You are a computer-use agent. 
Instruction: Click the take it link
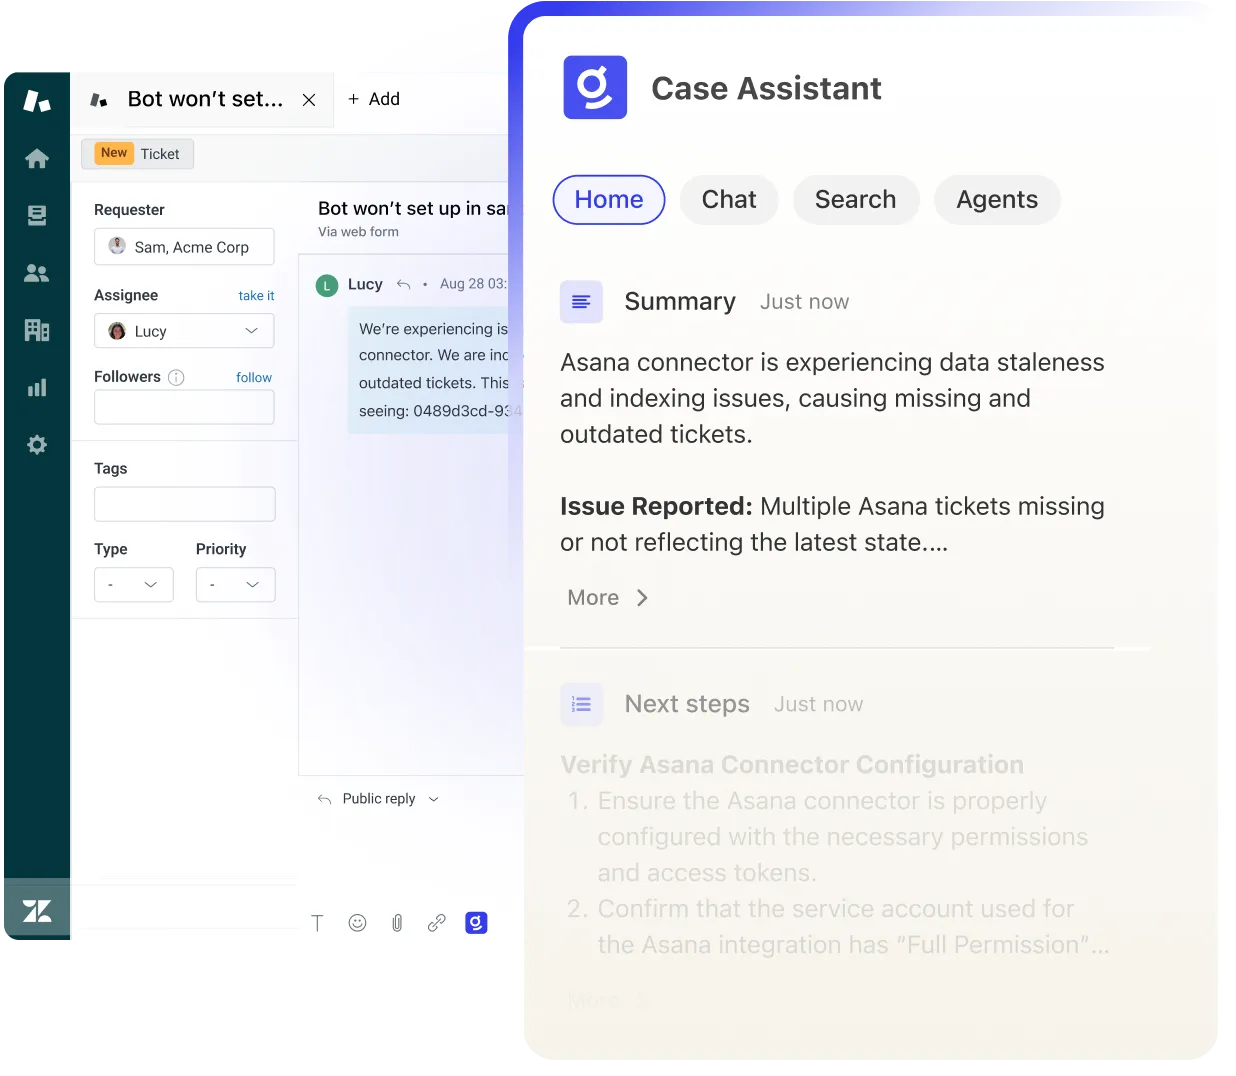coord(256,296)
